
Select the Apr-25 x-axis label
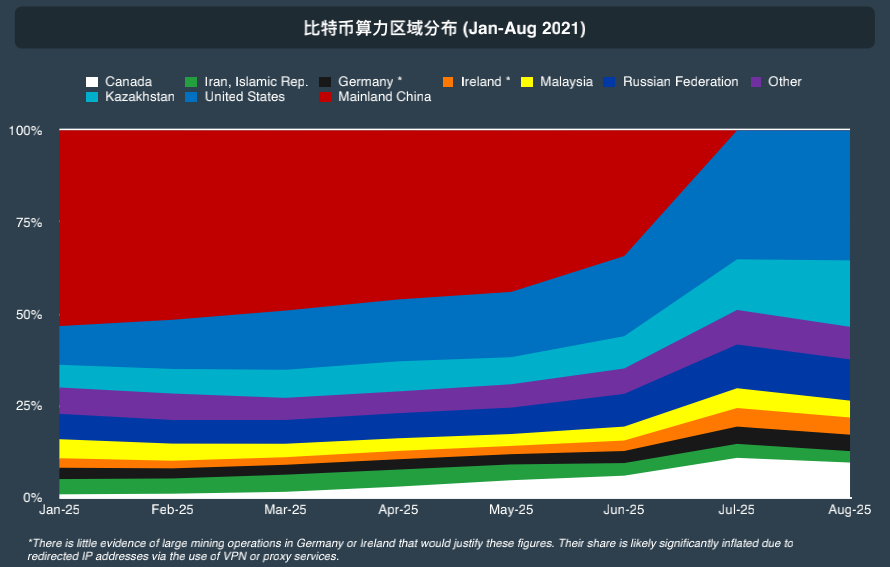398,510
